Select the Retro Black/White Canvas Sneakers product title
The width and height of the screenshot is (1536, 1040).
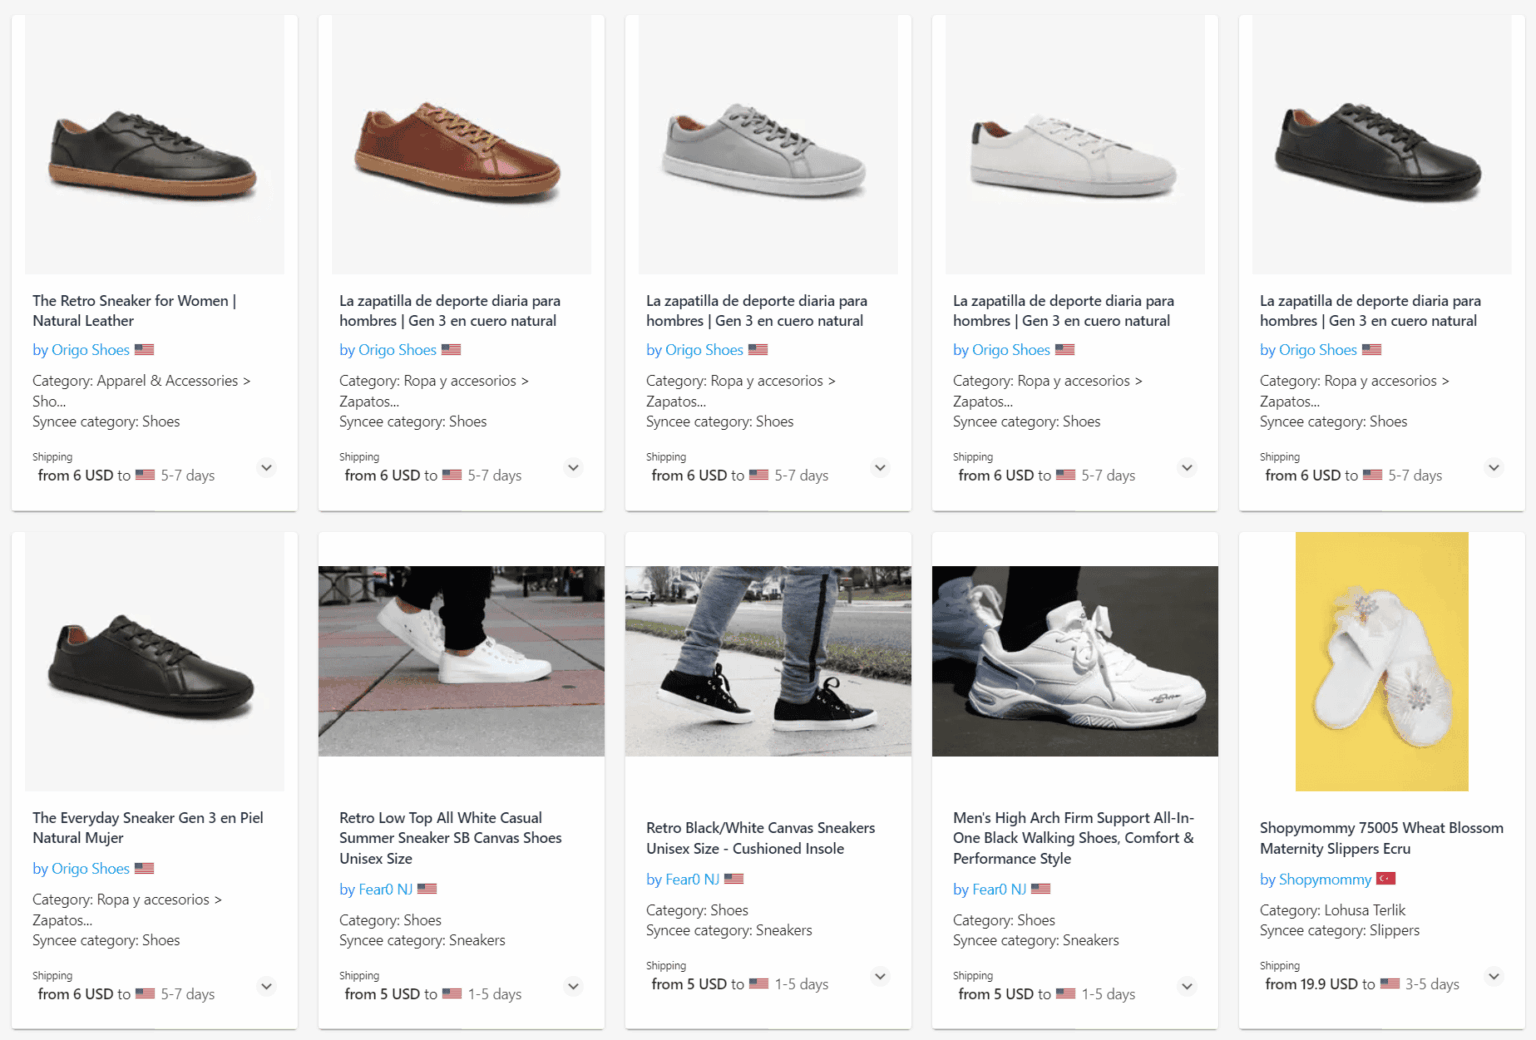(760, 838)
